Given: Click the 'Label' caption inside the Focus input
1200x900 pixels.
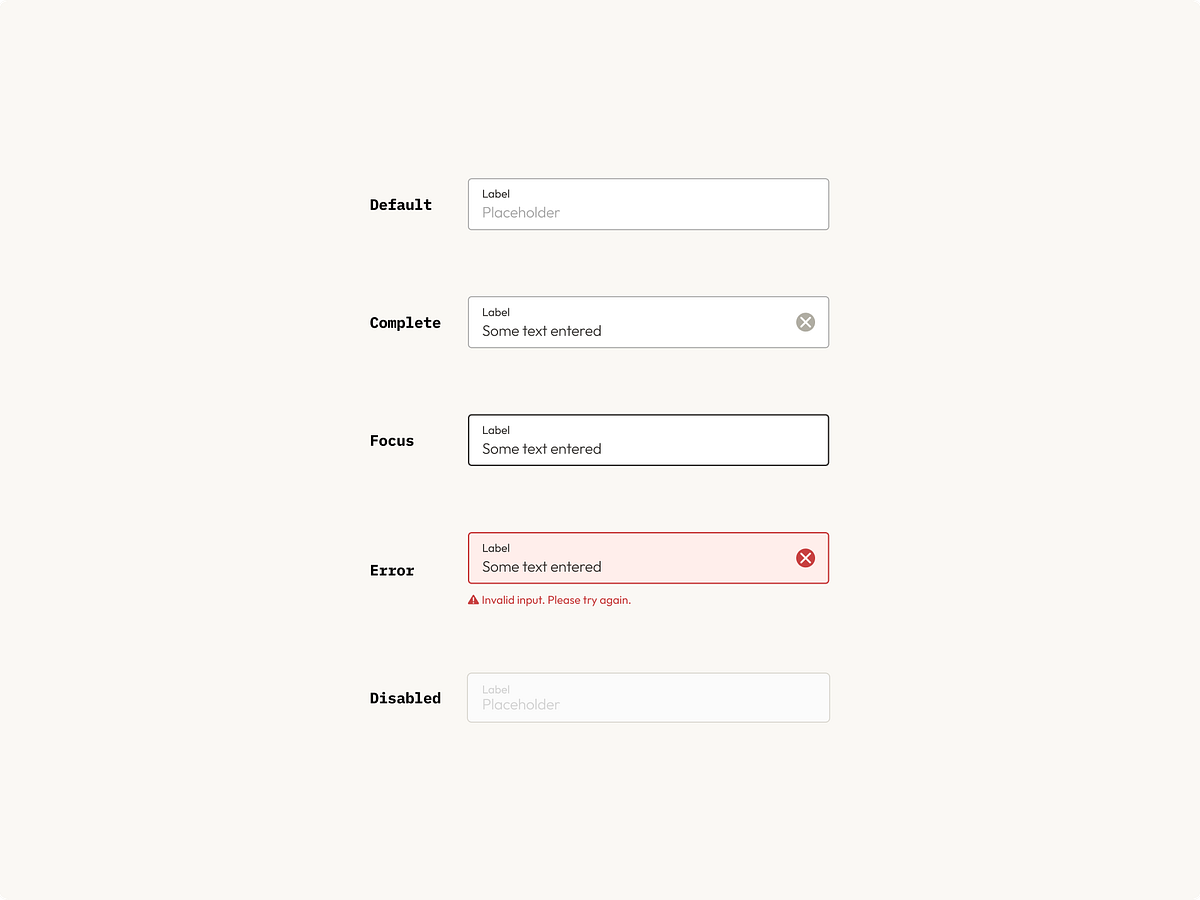Looking at the screenshot, I should [x=496, y=429].
